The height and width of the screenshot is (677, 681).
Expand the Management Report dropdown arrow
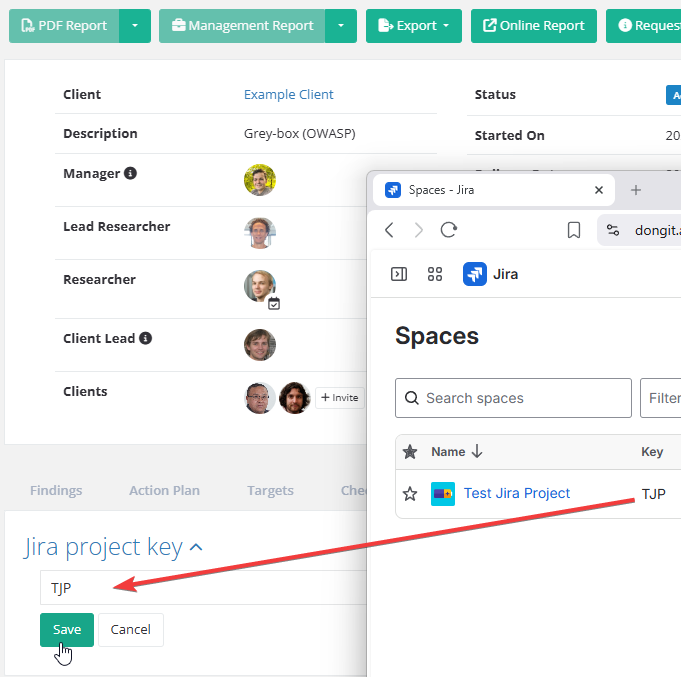(341, 26)
